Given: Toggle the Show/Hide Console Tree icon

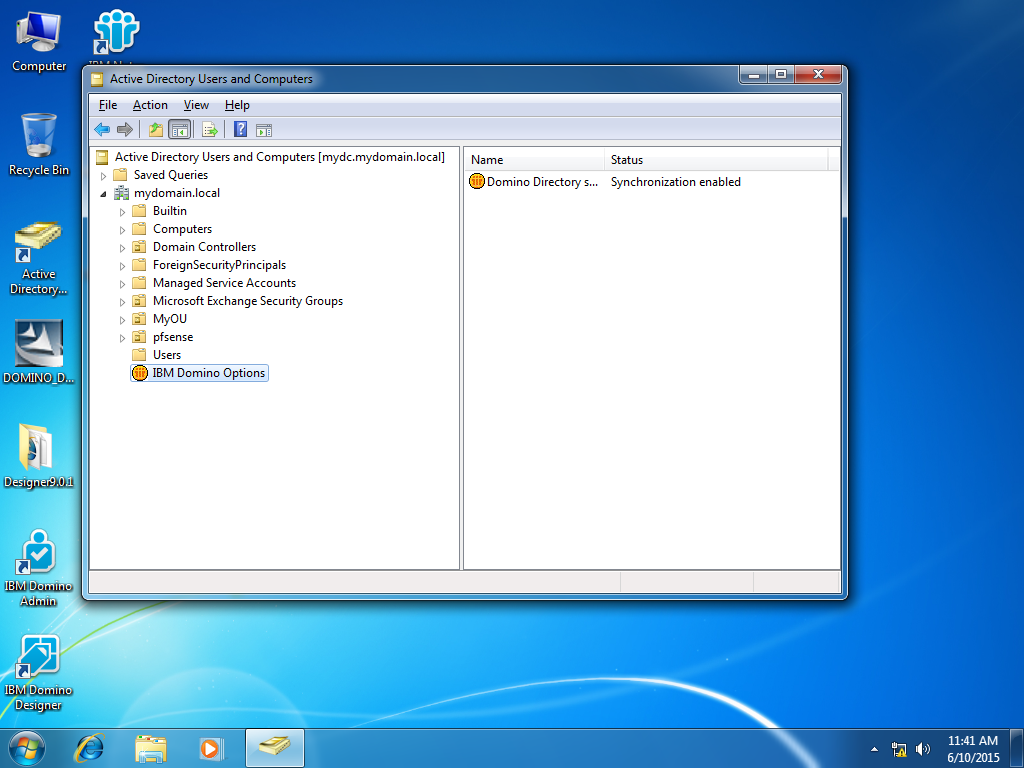Looking at the screenshot, I should point(180,129).
